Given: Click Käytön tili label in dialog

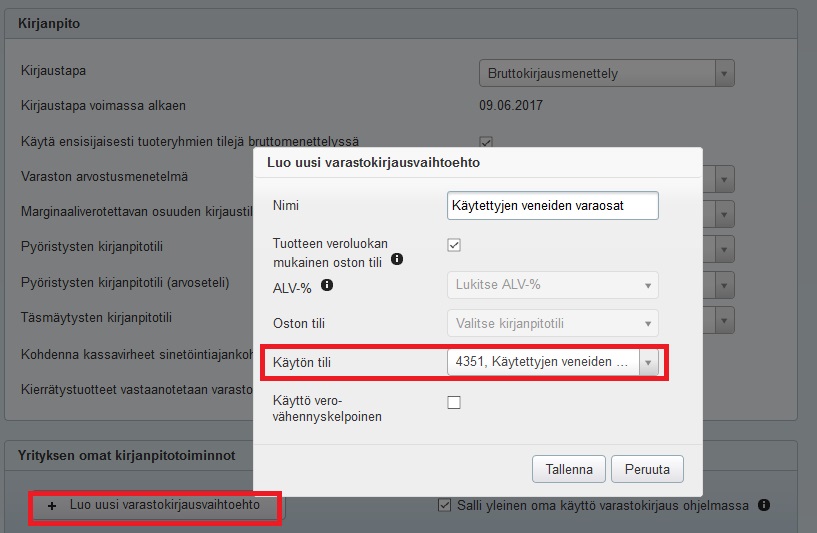Looking at the screenshot, I should (302, 362).
